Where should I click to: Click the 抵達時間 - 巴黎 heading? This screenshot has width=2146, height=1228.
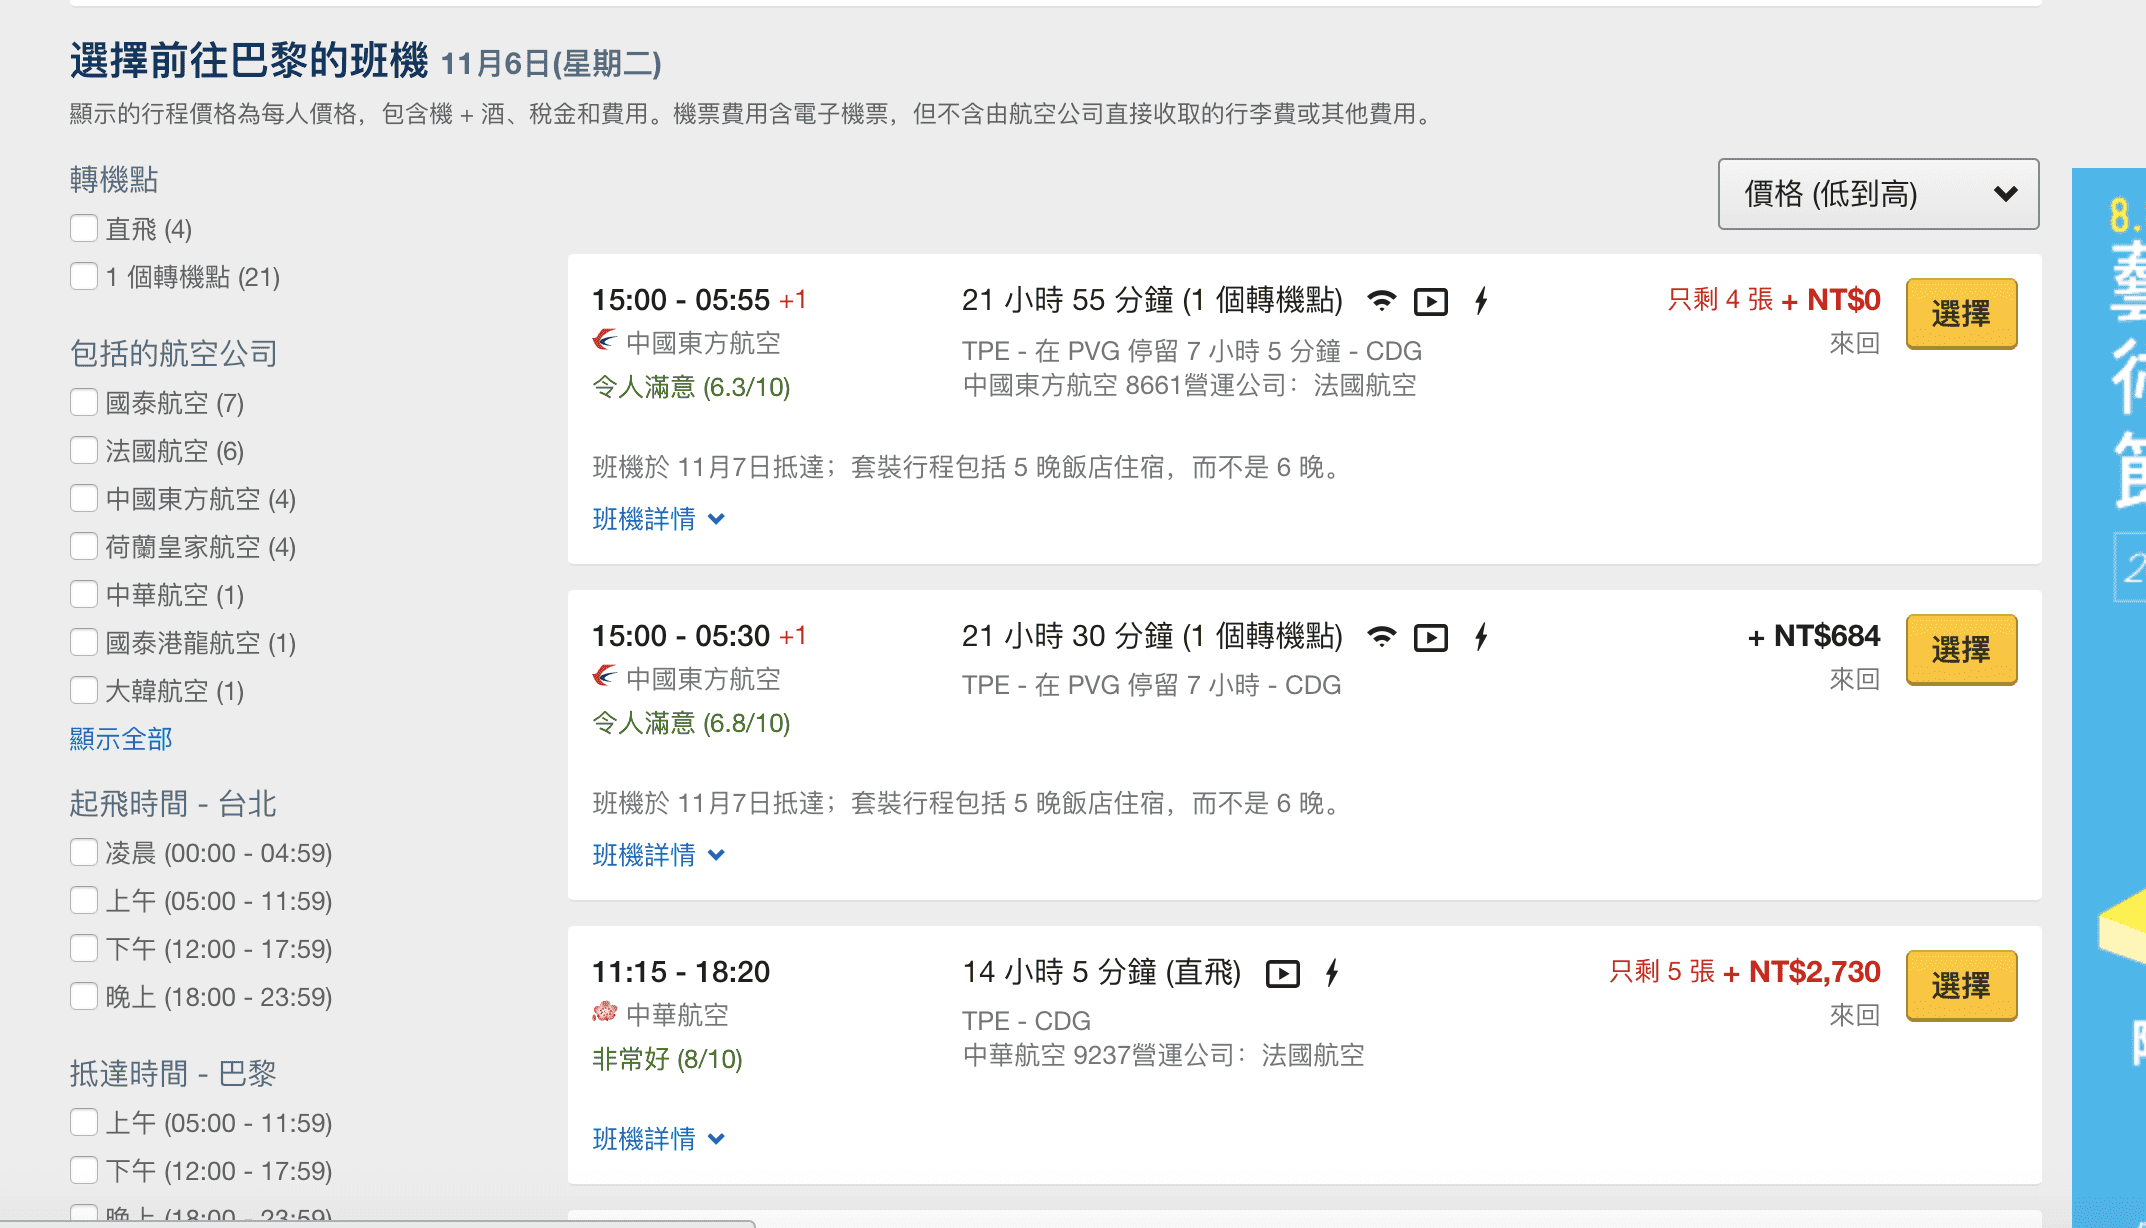pyautogui.click(x=173, y=1073)
